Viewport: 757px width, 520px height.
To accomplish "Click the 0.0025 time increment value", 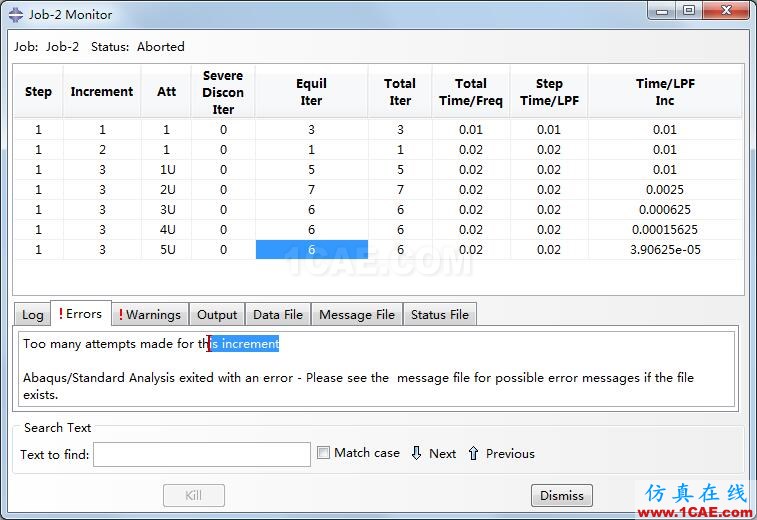I will (665, 190).
